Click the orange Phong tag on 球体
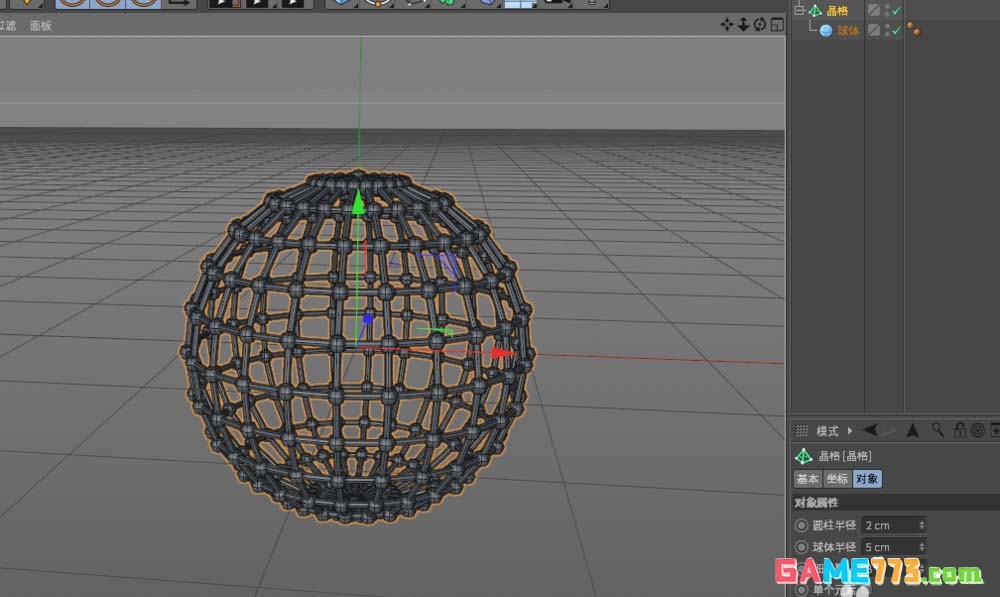1000x597 pixels. tap(914, 30)
